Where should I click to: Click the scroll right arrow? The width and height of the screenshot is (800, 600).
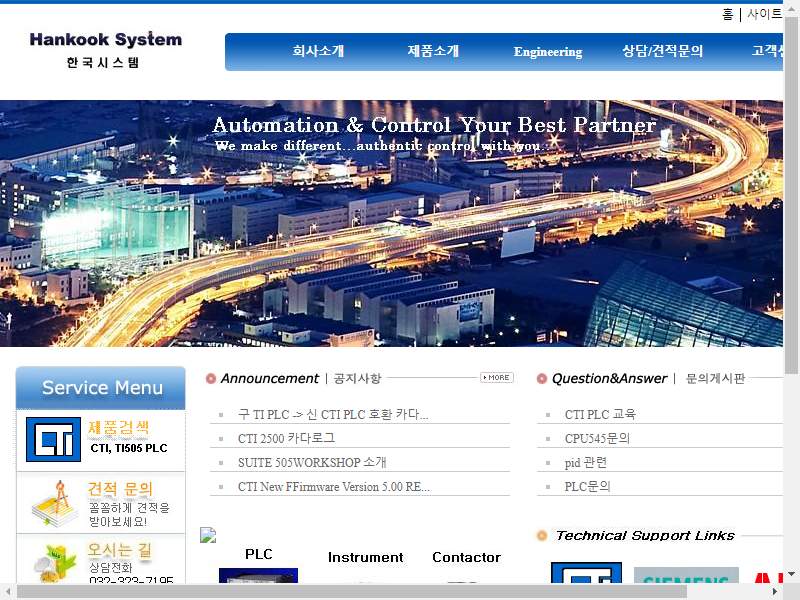coord(775,592)
